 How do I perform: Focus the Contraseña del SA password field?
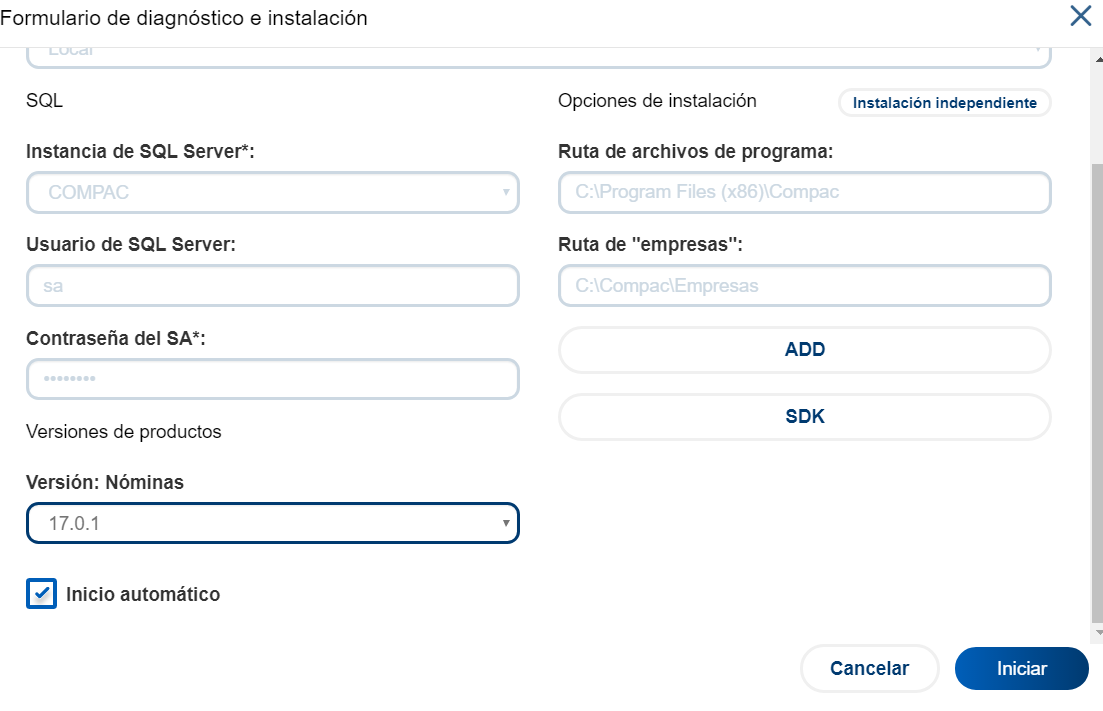tap(272, 379)
